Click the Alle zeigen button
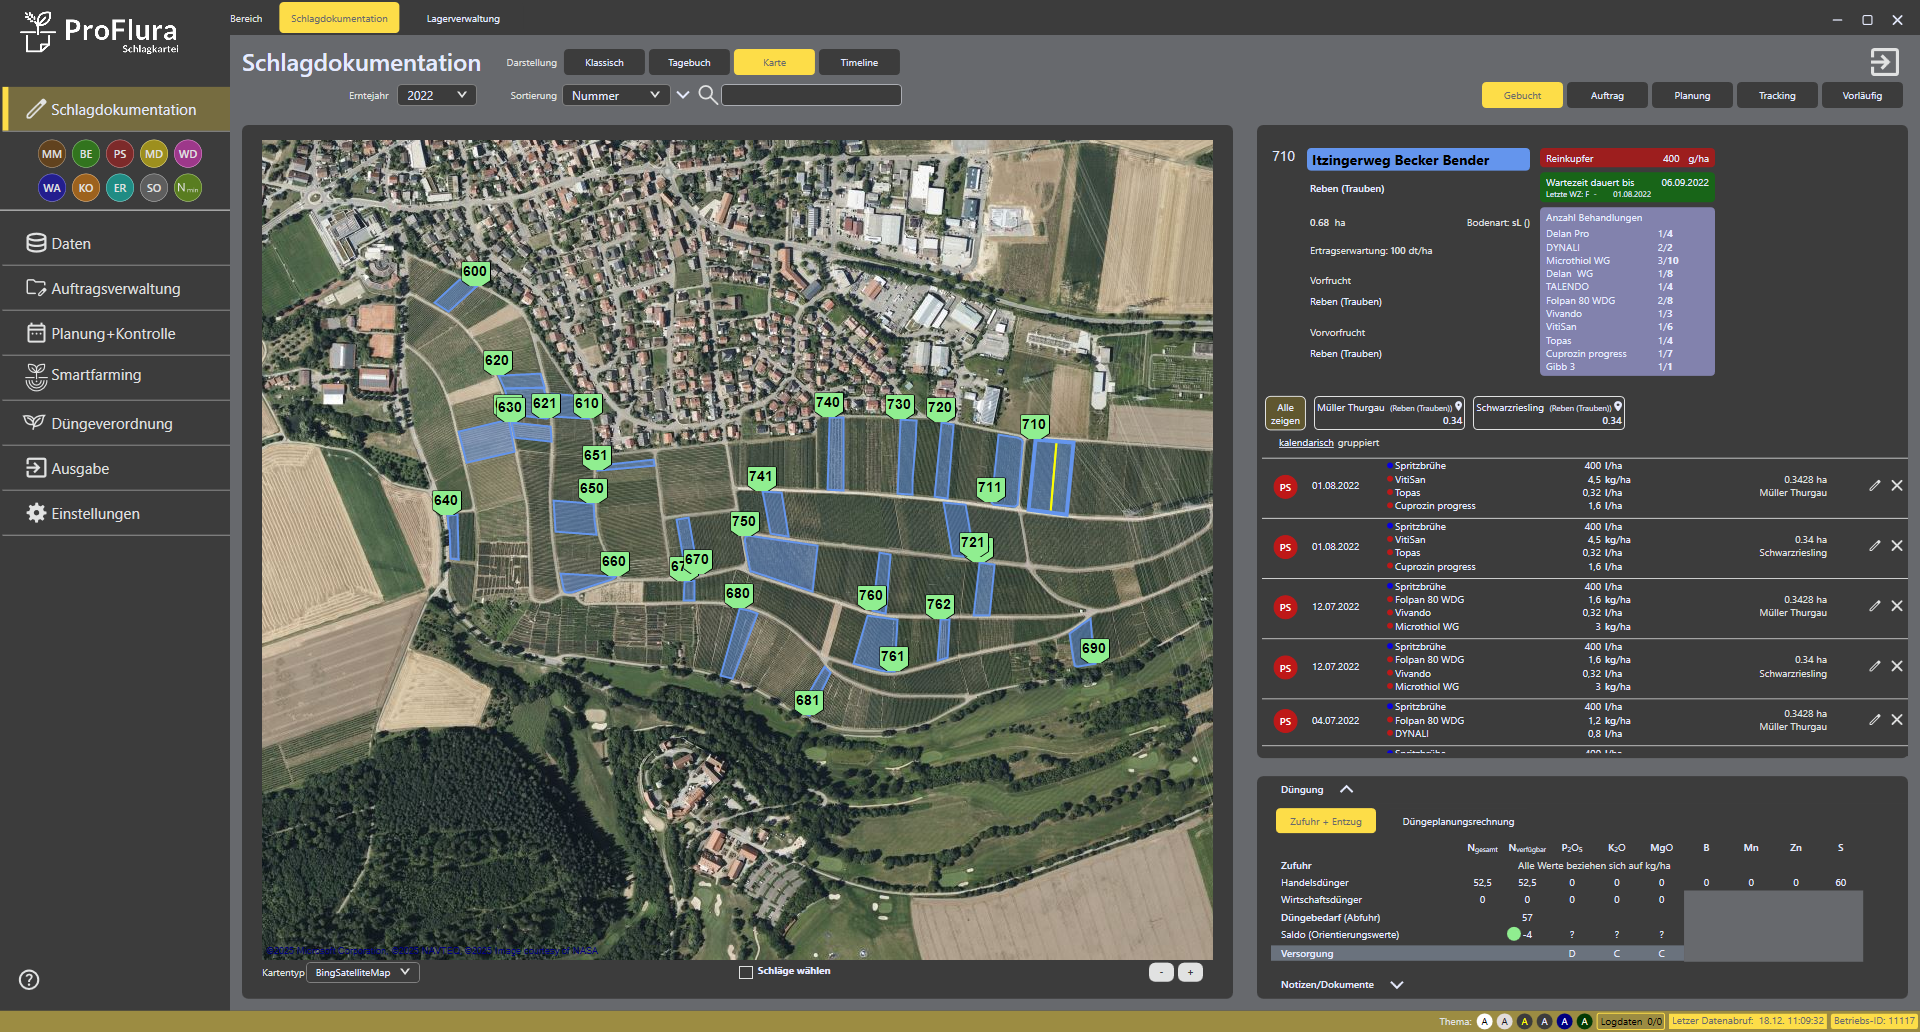The image size is (1920, 1032). pyautogui.click(x=1285, y=414)
